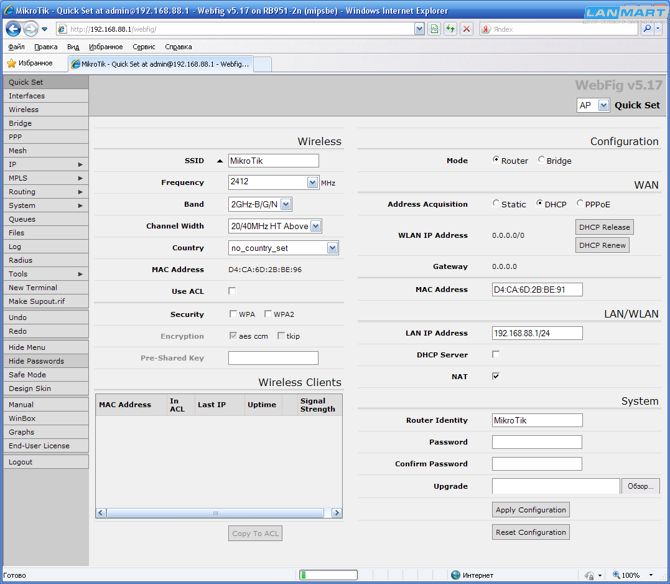
Task: Open the Избранное menu
Action: click(106, 47)
